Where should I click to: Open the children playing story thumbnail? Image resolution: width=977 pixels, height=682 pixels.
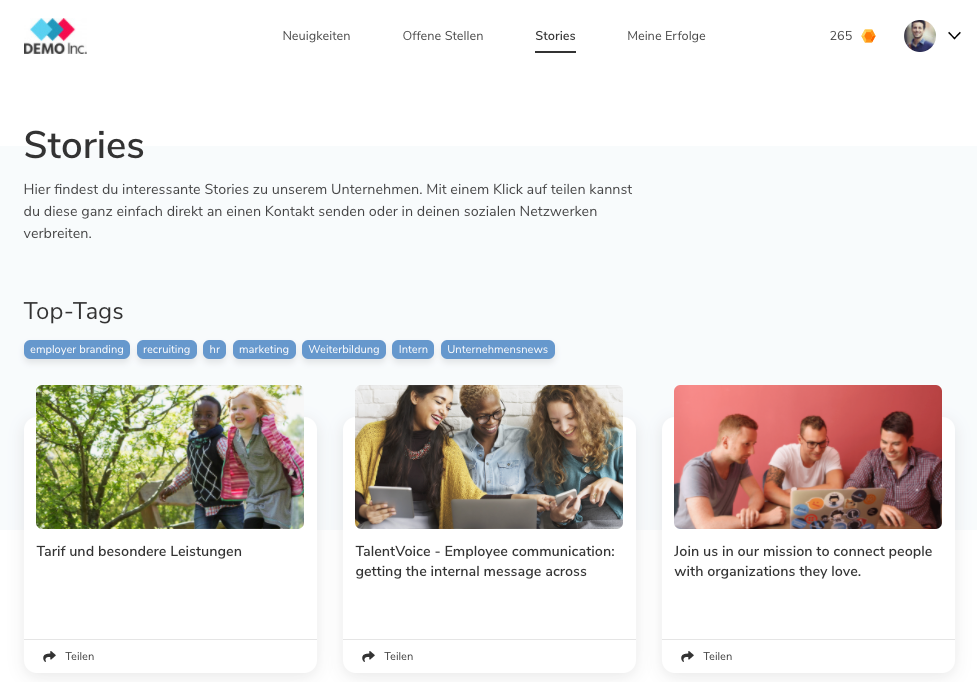click(170, 457)
